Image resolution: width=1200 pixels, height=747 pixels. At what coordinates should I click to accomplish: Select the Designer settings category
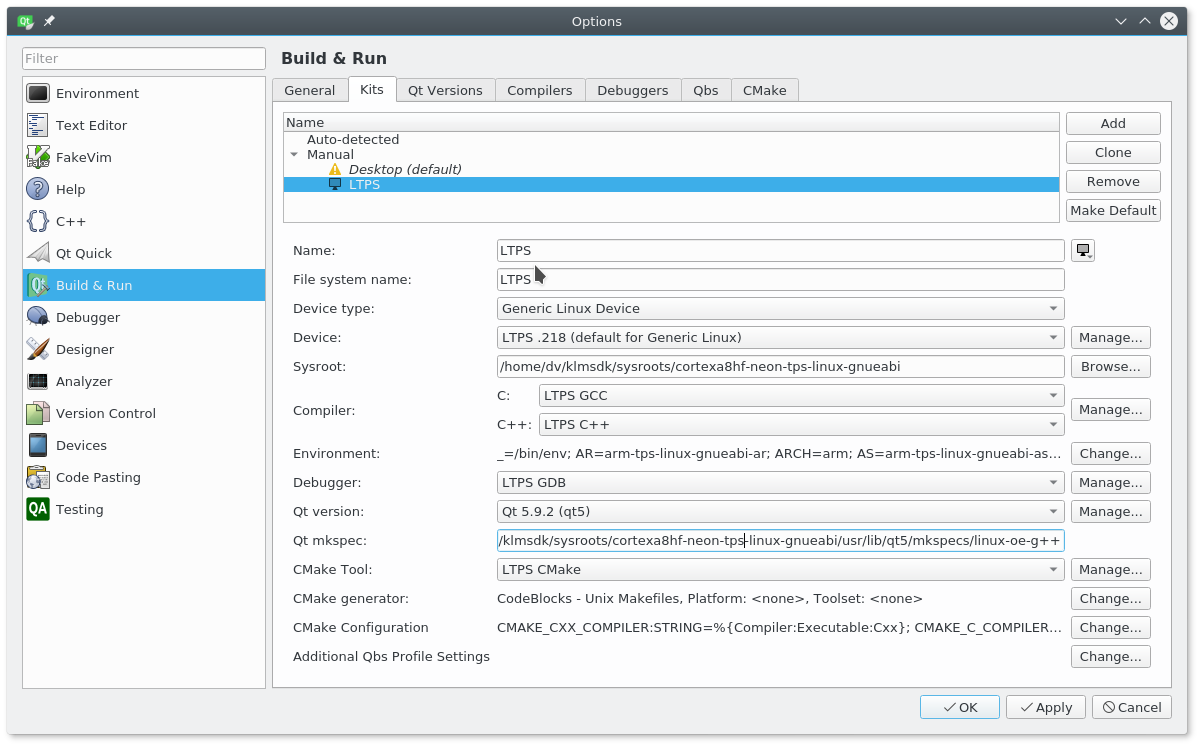[x=84, y=349]
